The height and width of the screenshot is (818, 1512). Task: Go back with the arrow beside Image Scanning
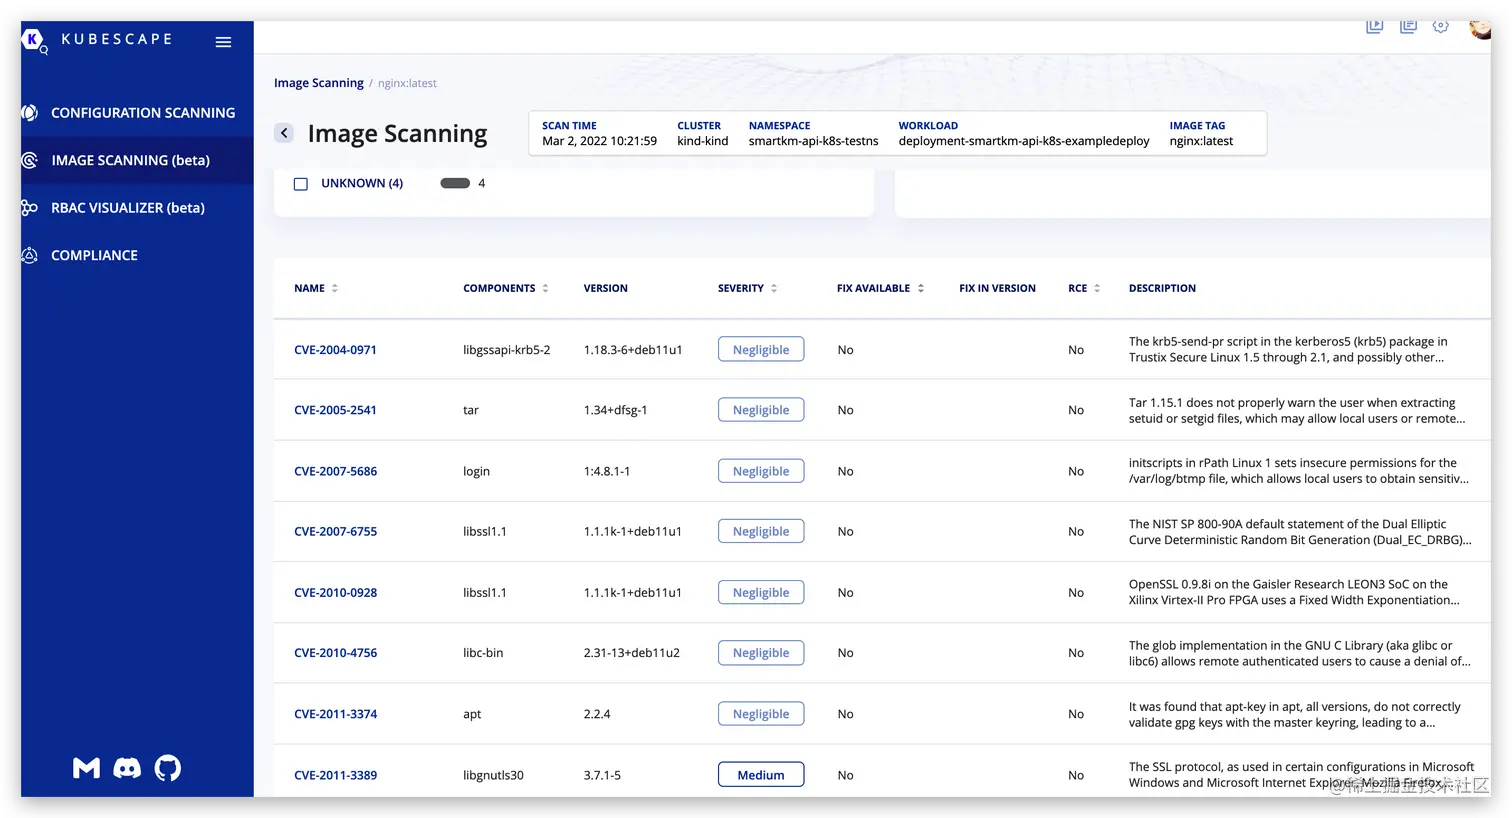pos(284,133)
